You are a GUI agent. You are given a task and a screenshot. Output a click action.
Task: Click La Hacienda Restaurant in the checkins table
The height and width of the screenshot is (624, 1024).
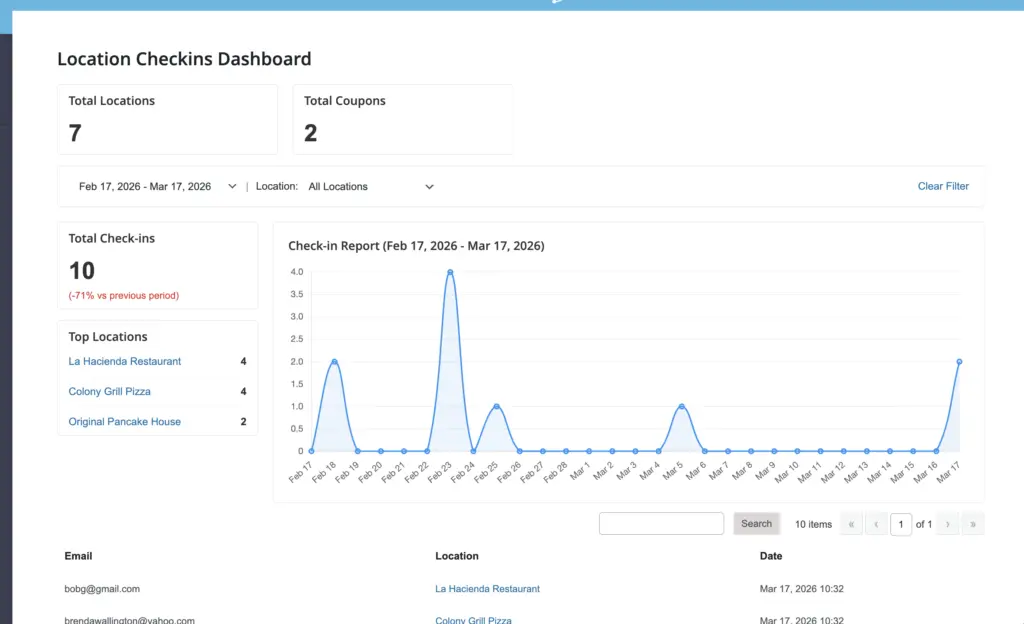(x=487, y=588)
